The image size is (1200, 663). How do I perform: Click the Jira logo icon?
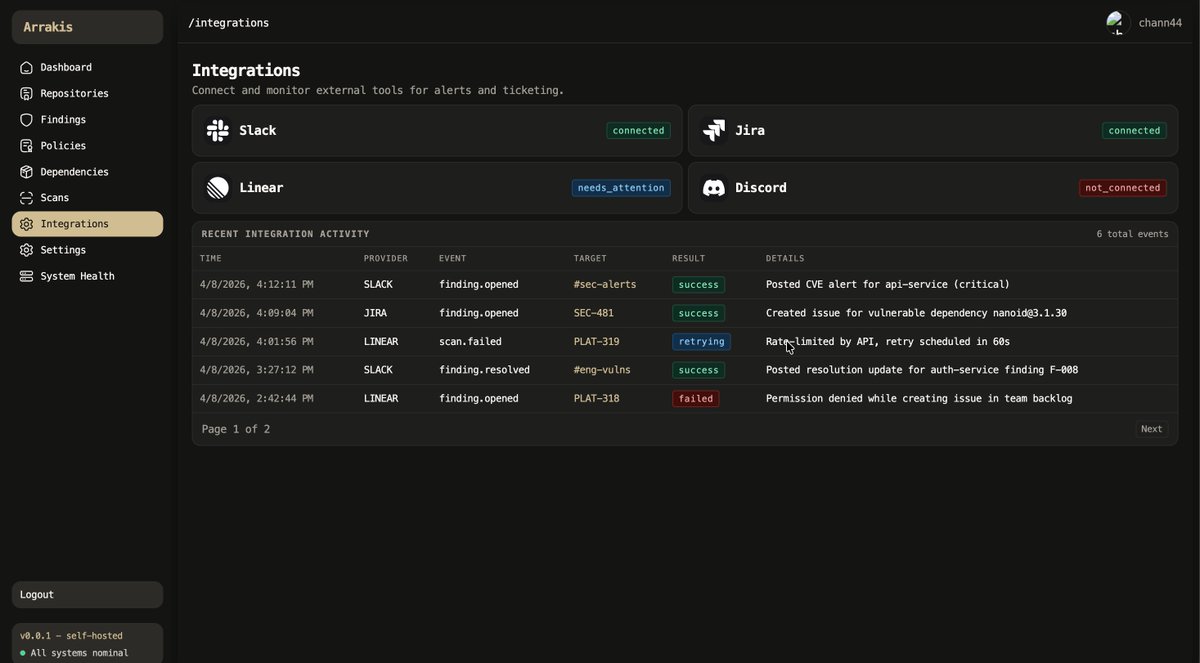(713, 130)
